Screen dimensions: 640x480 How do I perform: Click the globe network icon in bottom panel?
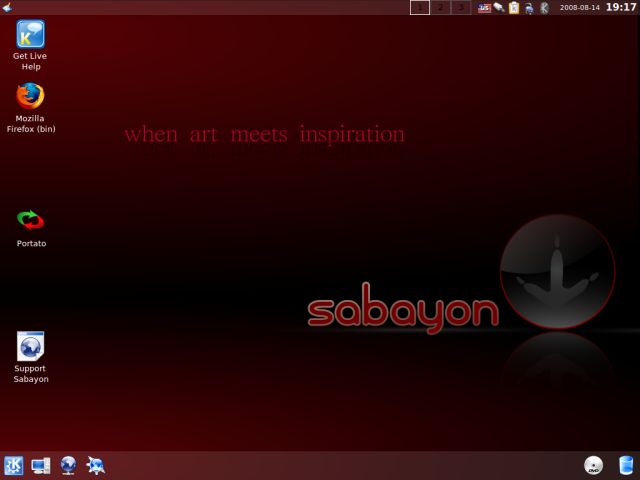tap(68, 466)
